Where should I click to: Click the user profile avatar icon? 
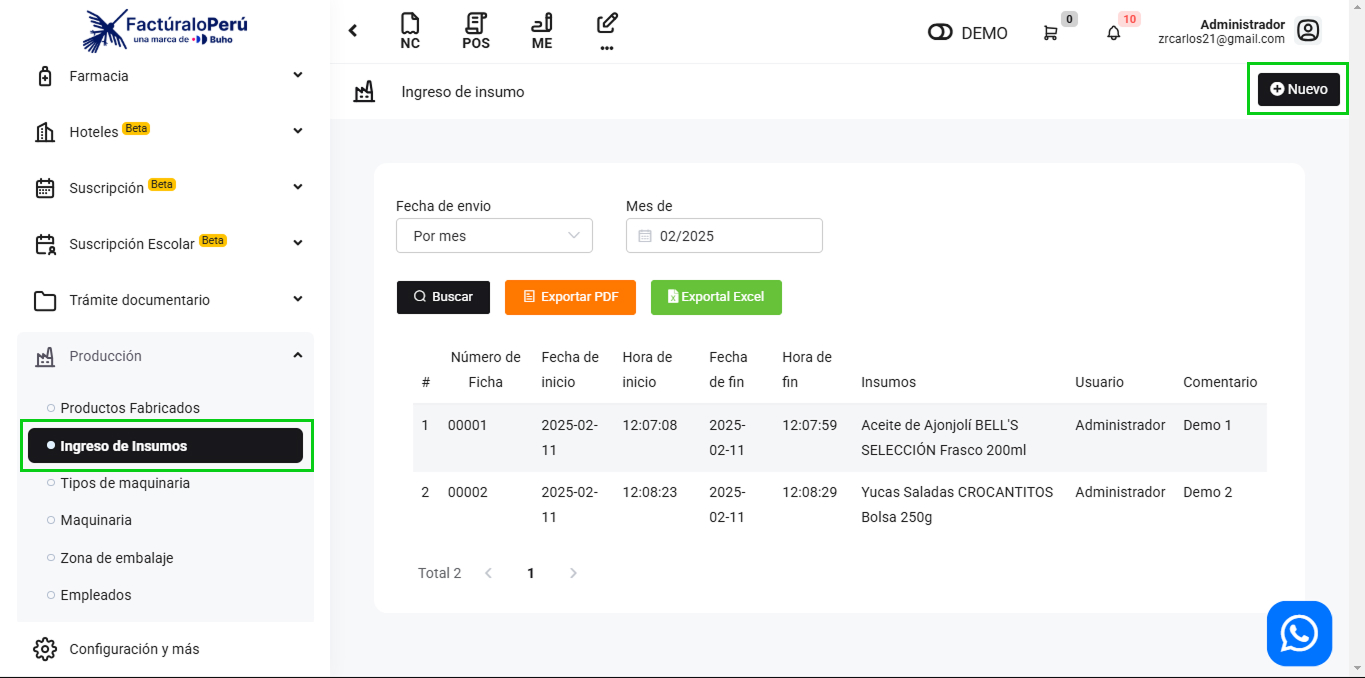[1308, 31]
